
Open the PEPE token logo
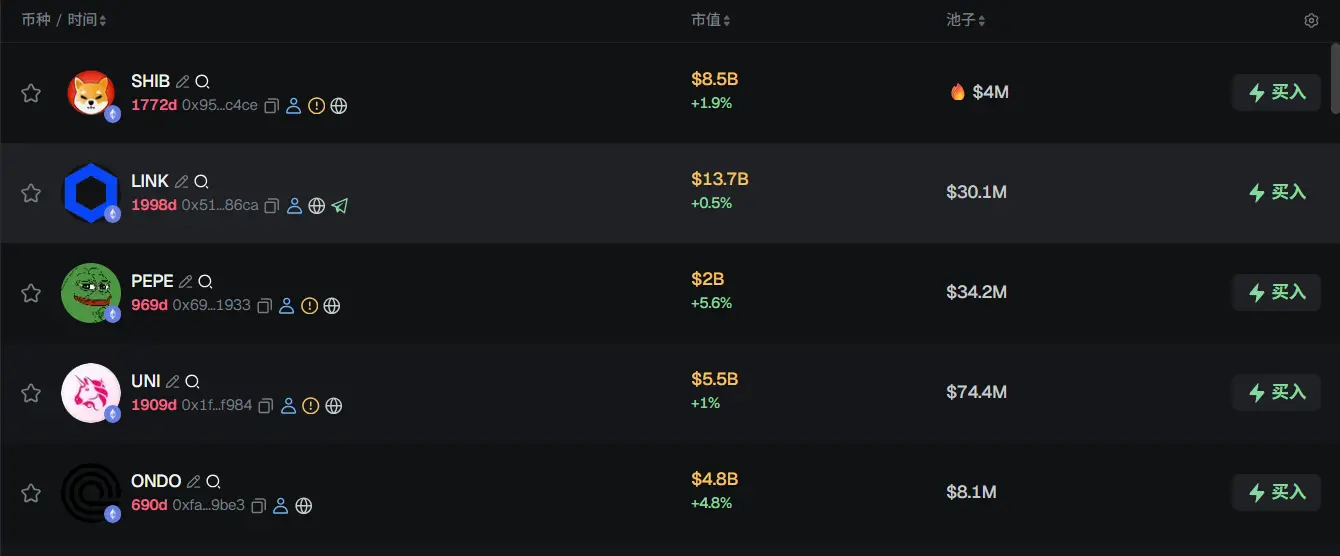(x=90, y=293)
